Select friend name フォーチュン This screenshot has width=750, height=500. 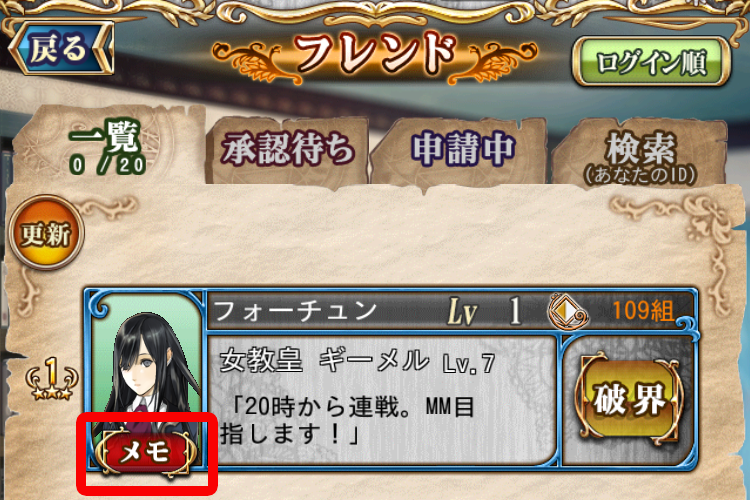point(296,311)
